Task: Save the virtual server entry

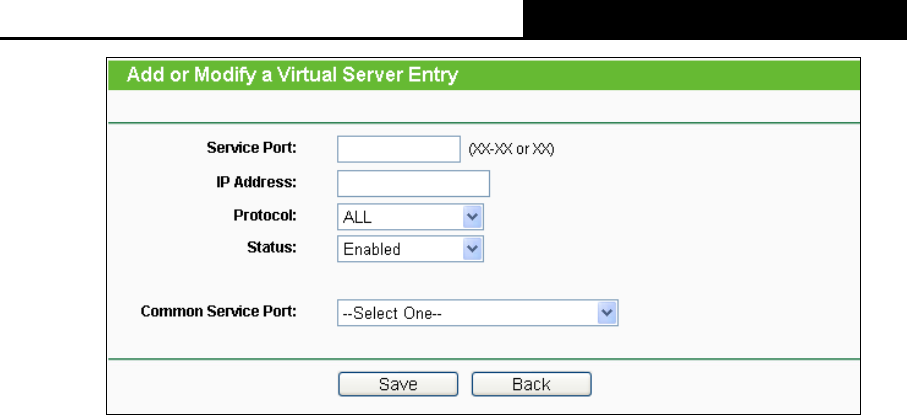Action: pyautogui.click(x=398, y=384)
